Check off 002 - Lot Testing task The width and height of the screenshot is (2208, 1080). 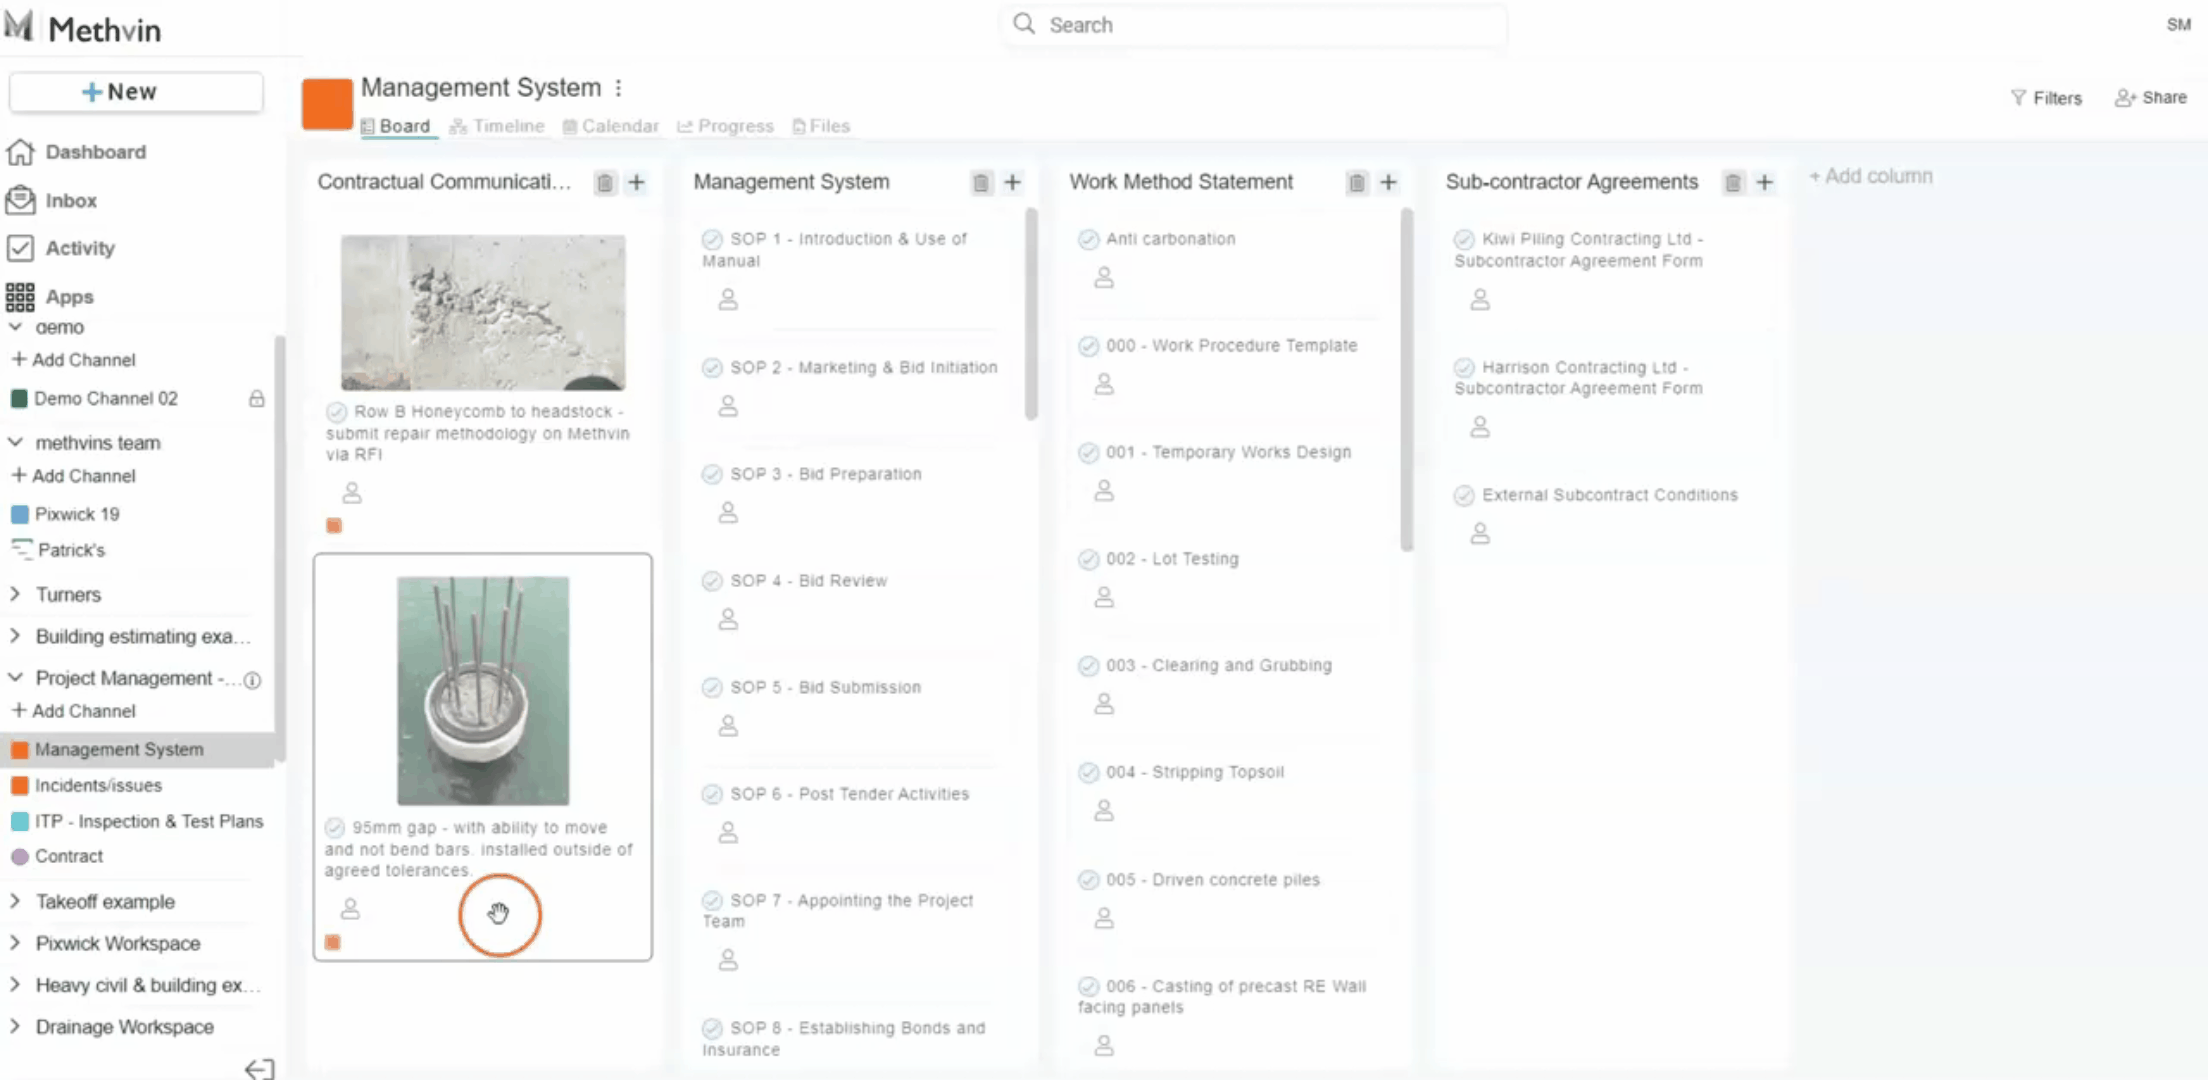tap(1088, 560)
